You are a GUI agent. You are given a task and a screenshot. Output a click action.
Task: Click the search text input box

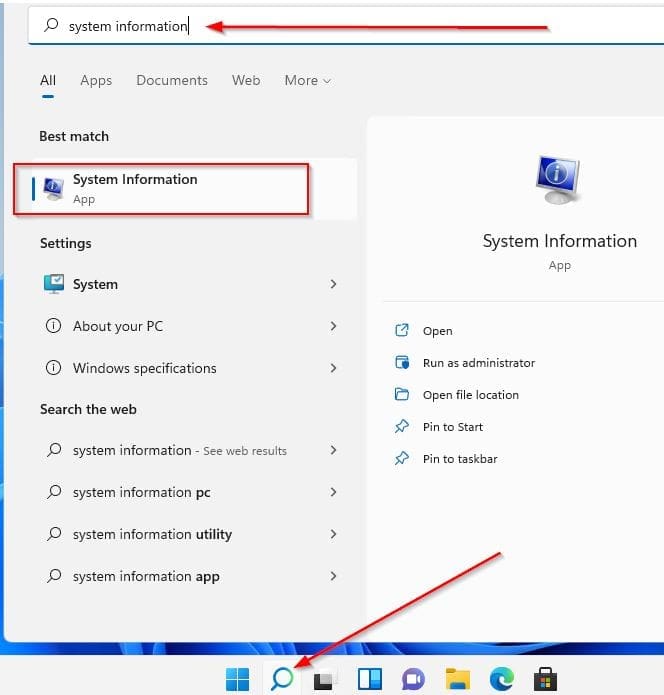pos(300,27)
